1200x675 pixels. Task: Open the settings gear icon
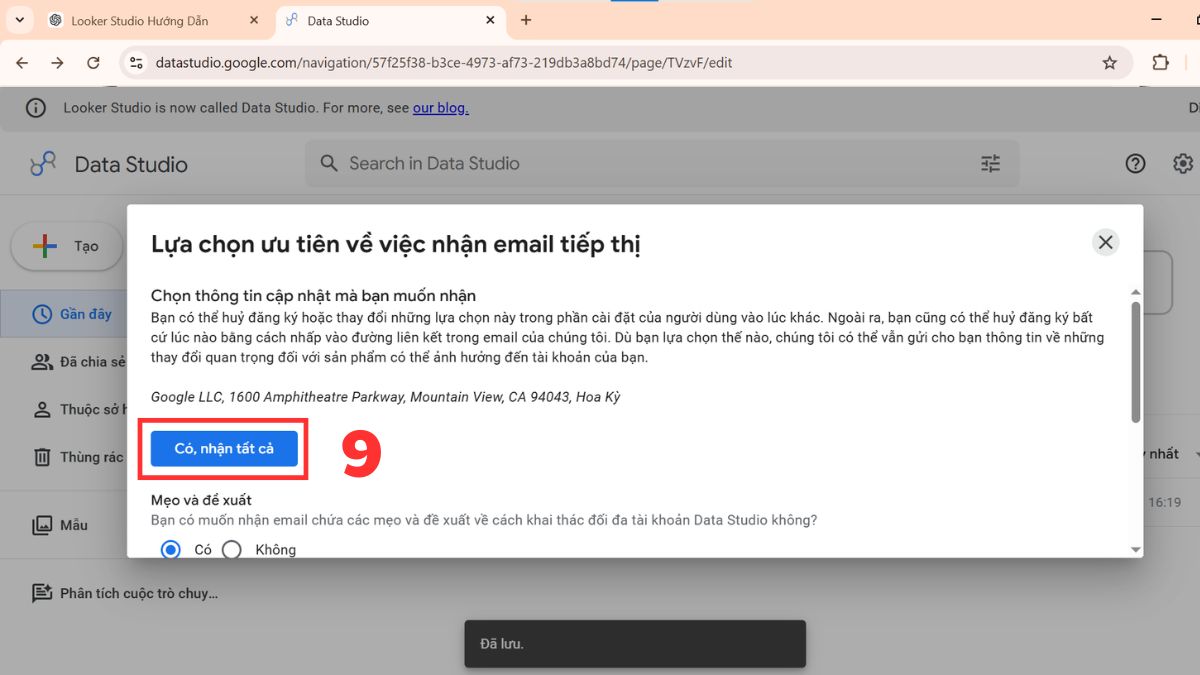coord(1183,163)
